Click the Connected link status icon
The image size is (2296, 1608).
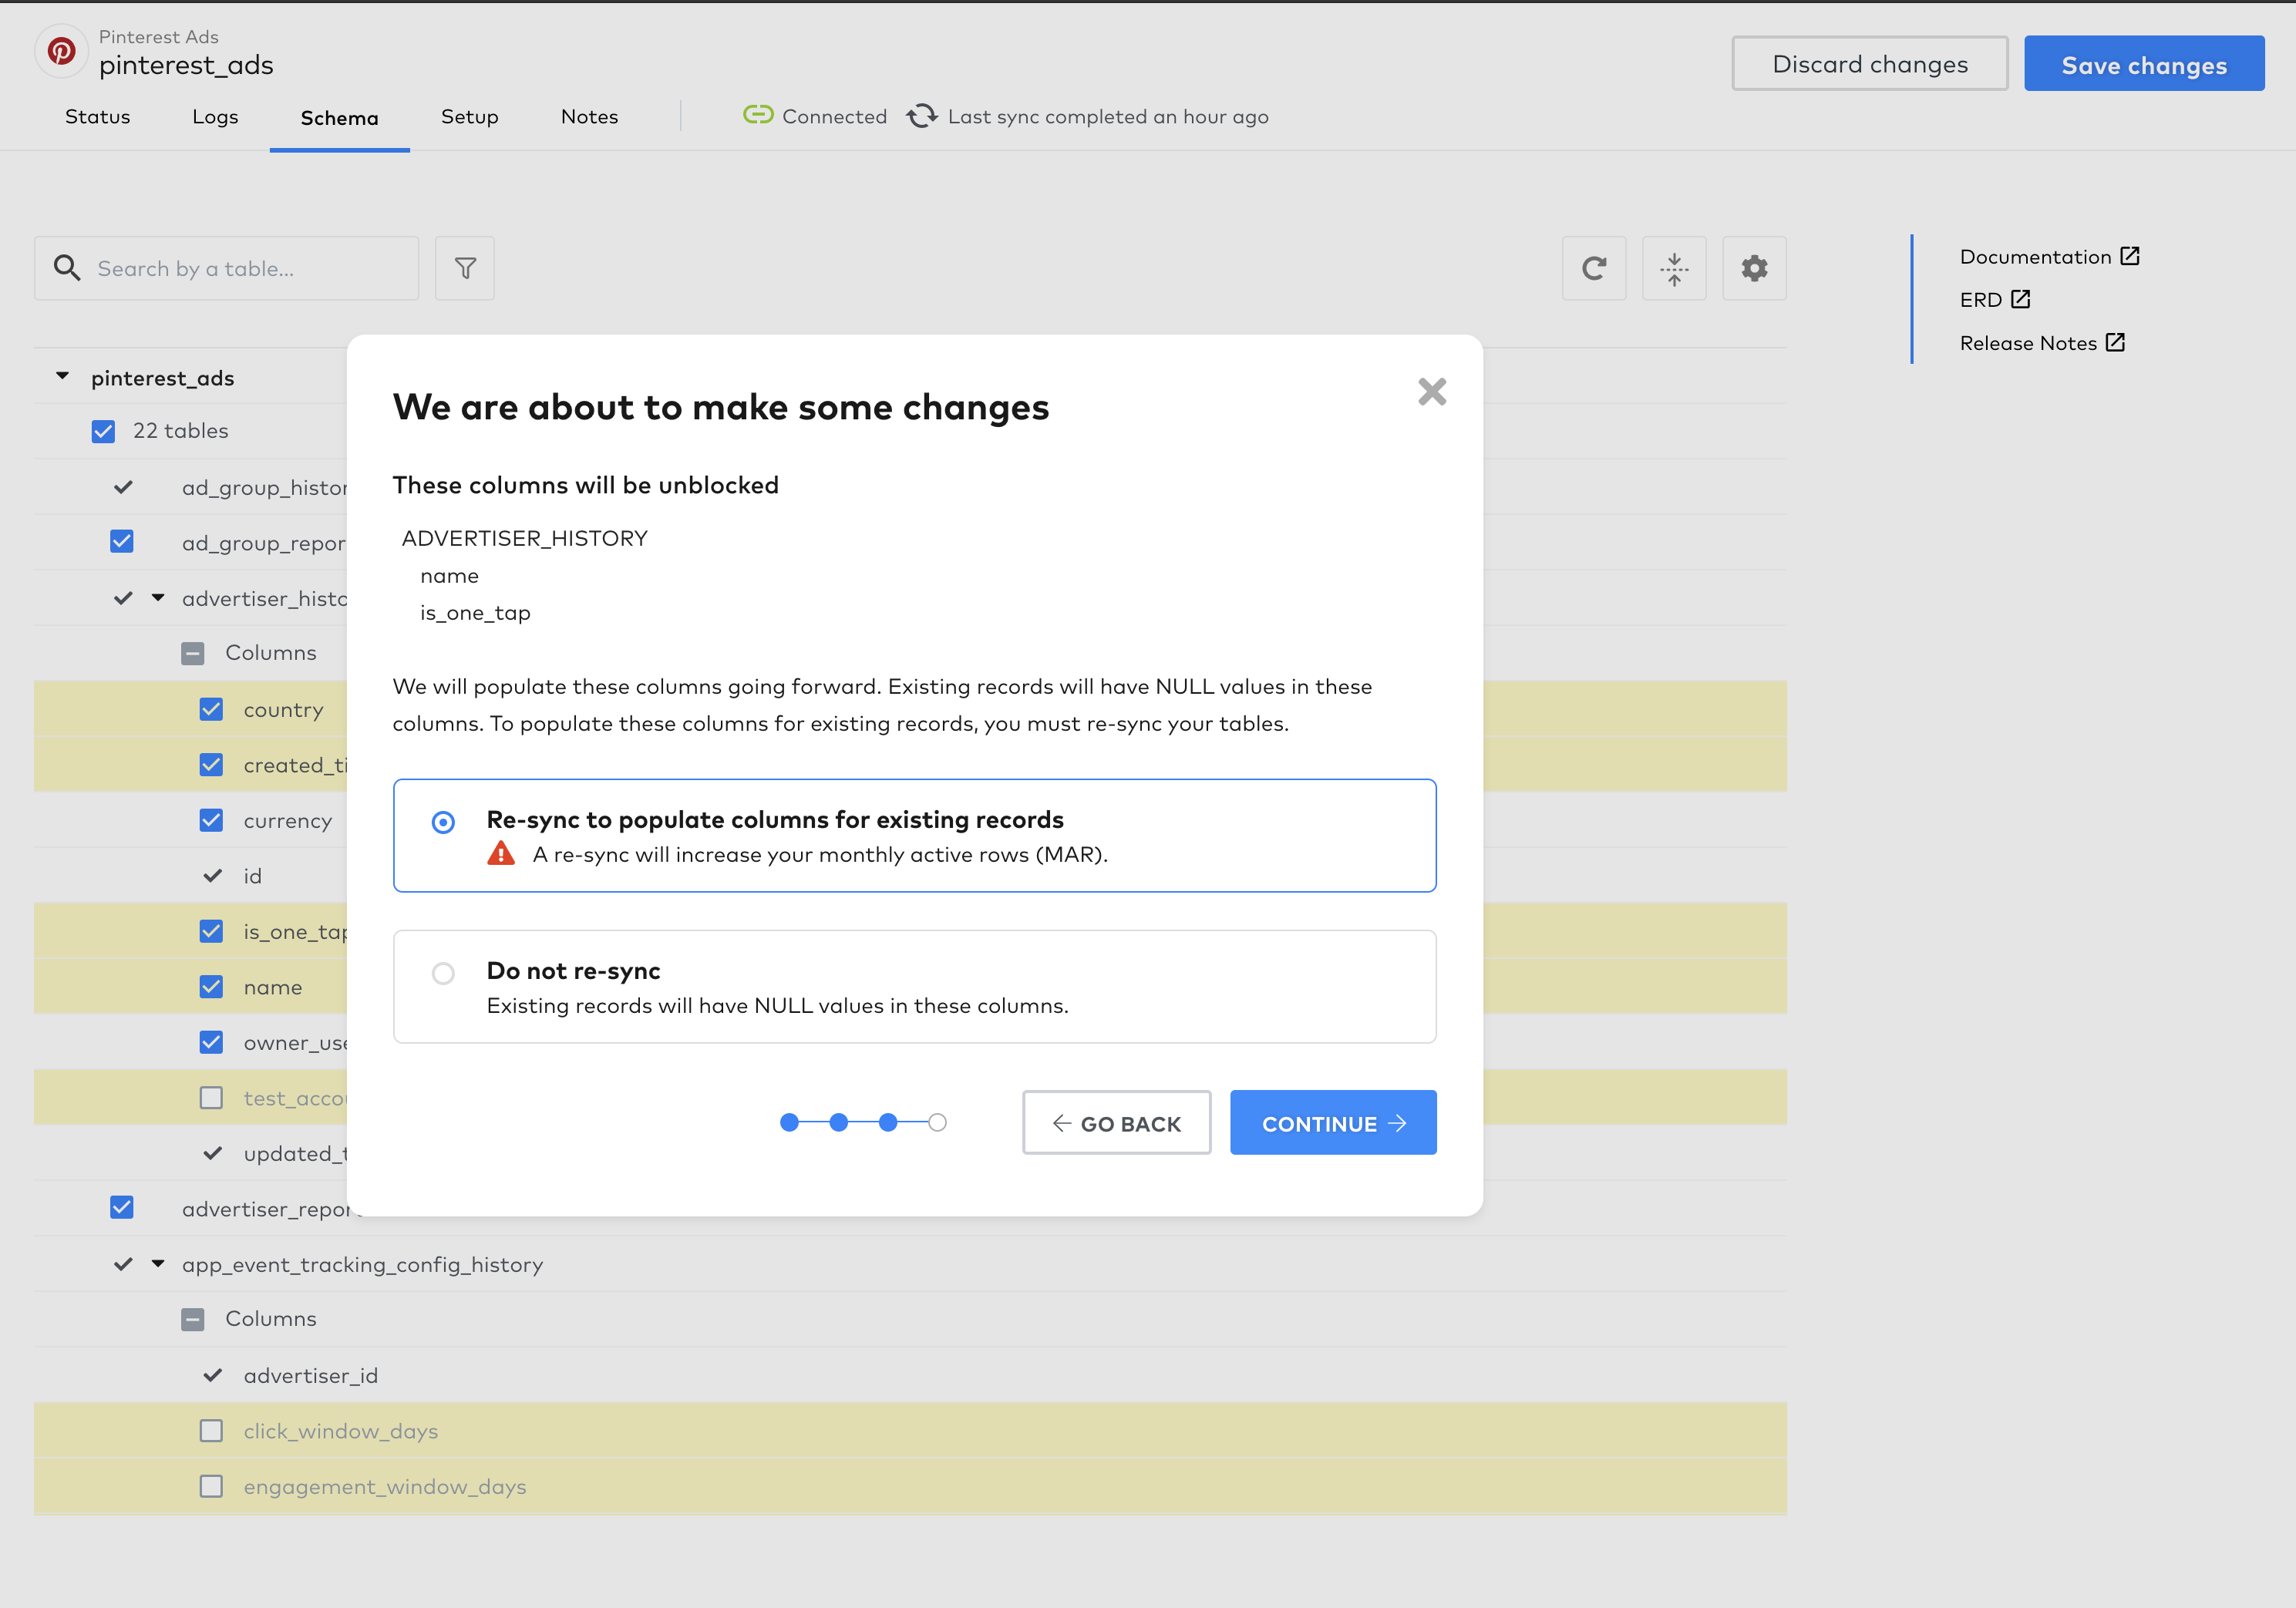758,116
